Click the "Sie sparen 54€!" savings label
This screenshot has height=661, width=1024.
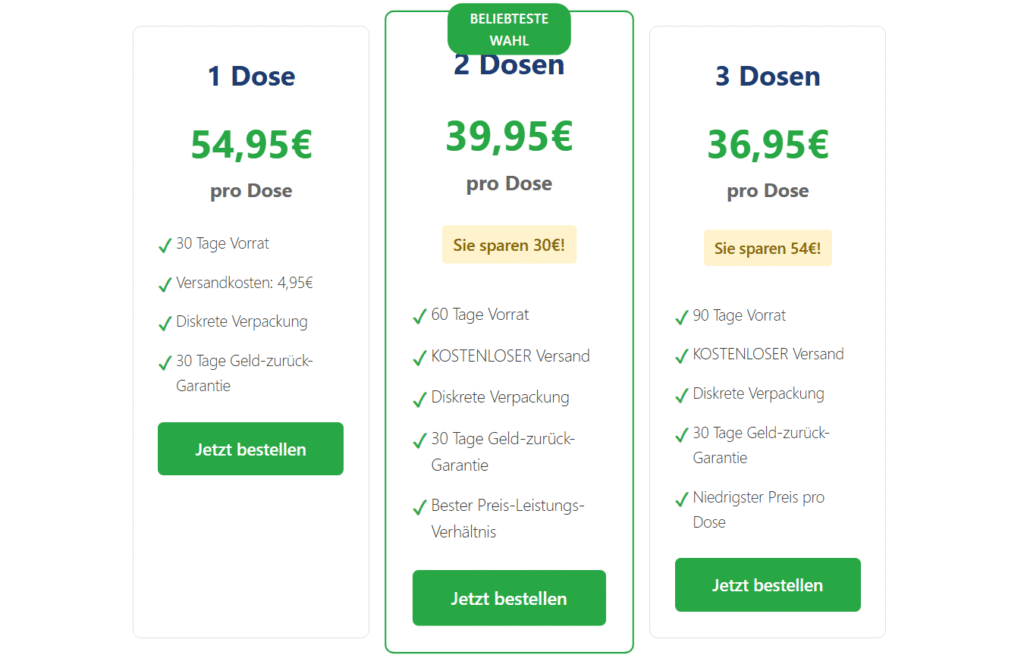(x=768, y=248)
